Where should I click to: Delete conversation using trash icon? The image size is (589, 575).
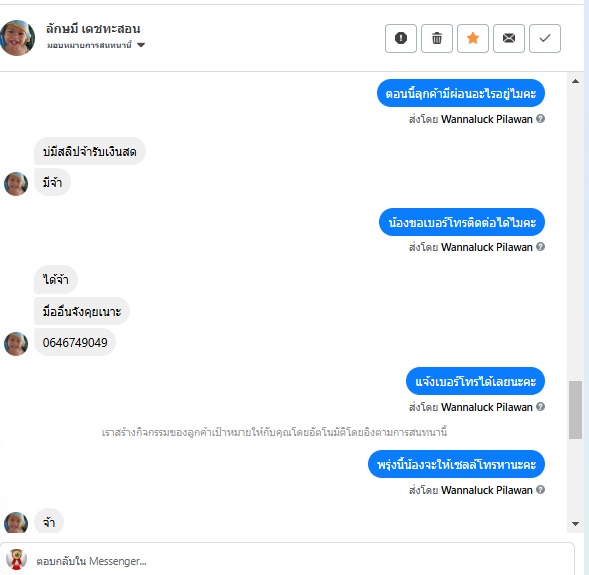pos(436,38)
